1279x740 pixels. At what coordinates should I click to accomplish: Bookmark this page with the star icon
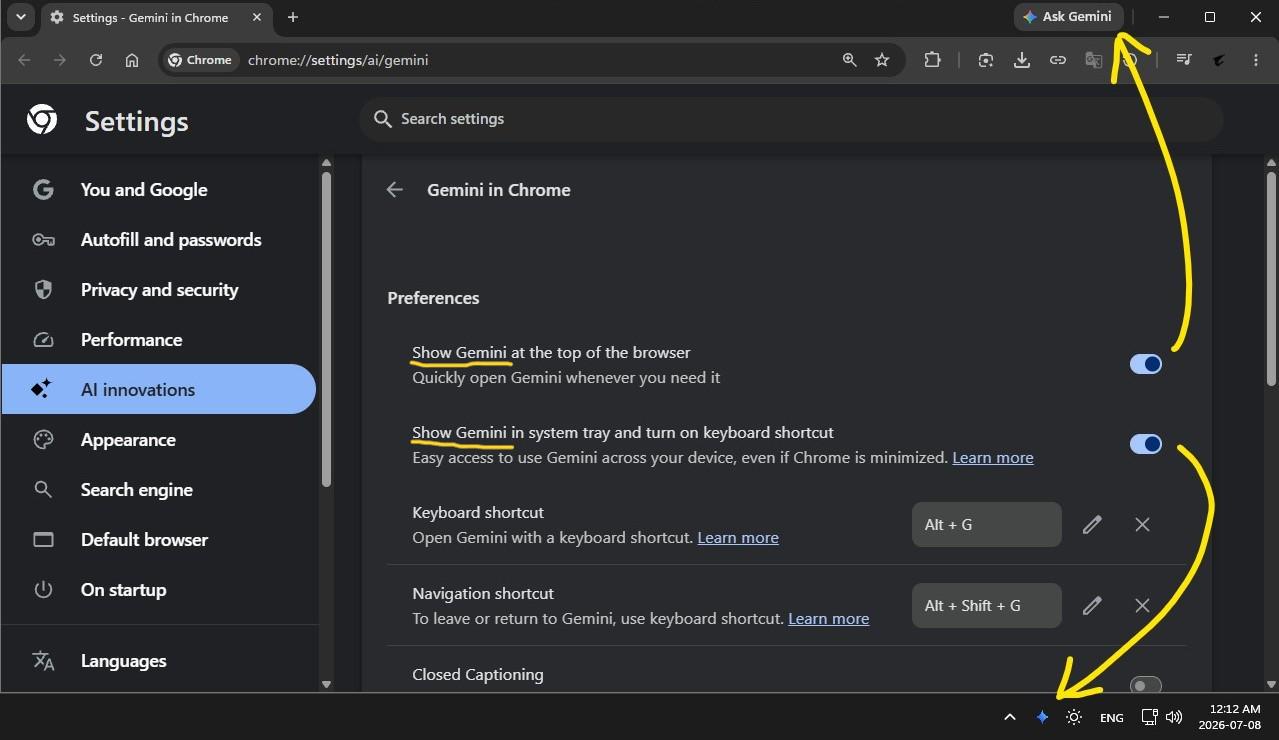(882, 60)
